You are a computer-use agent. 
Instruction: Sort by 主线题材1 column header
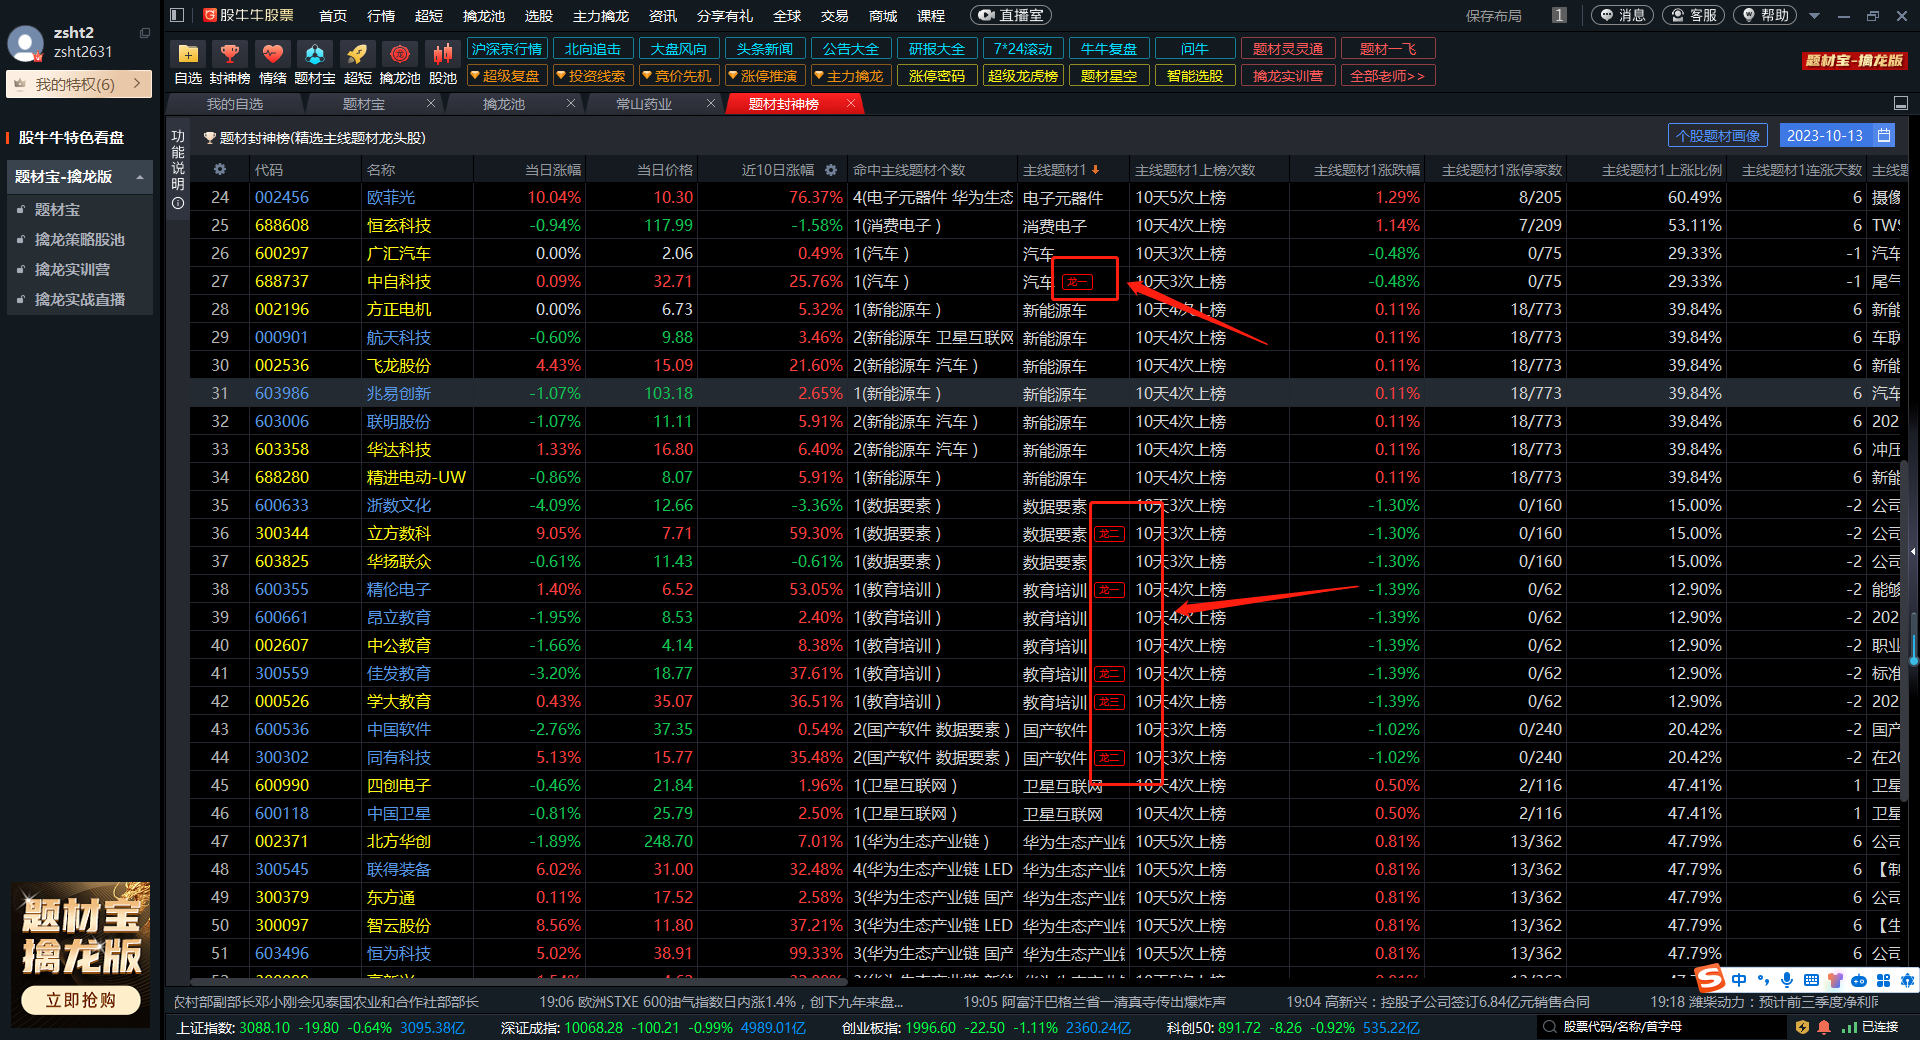coord(1061,170)
